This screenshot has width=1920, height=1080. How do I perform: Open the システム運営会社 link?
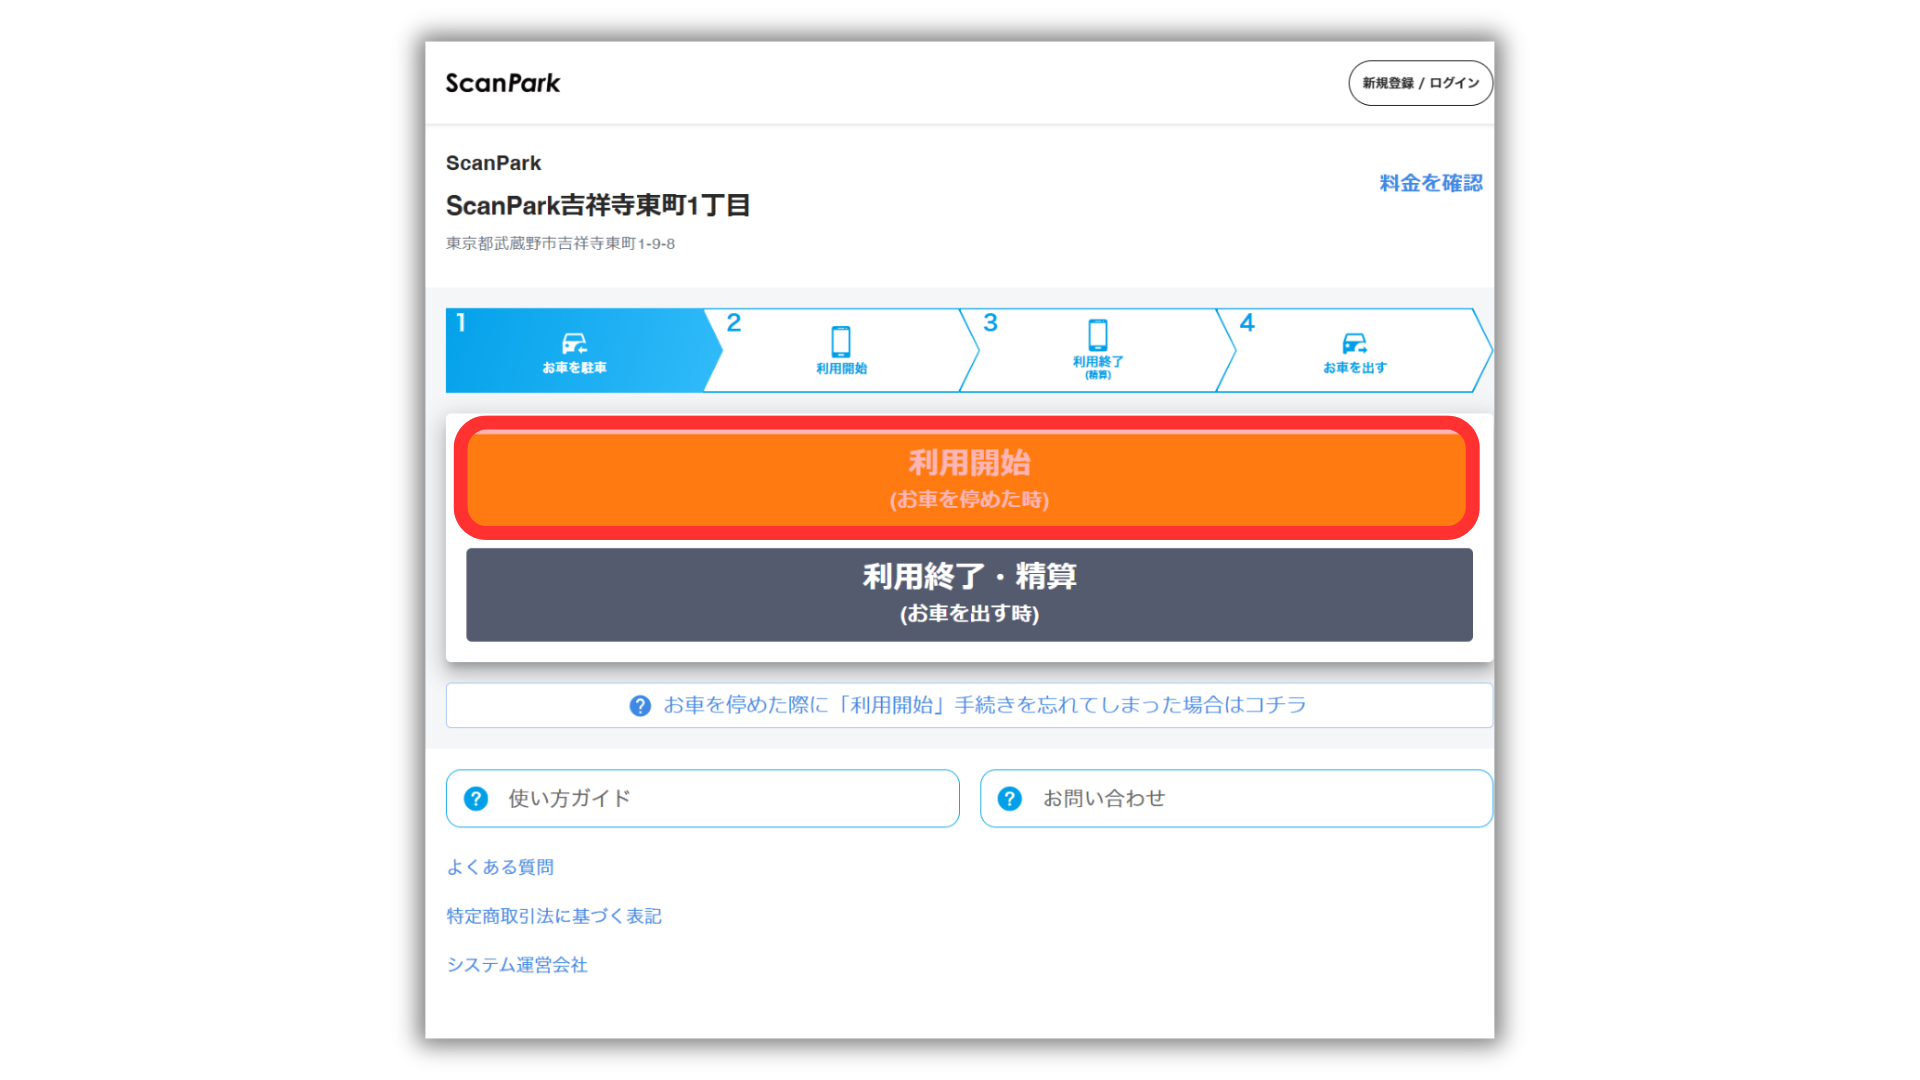[x=517, y=965]
